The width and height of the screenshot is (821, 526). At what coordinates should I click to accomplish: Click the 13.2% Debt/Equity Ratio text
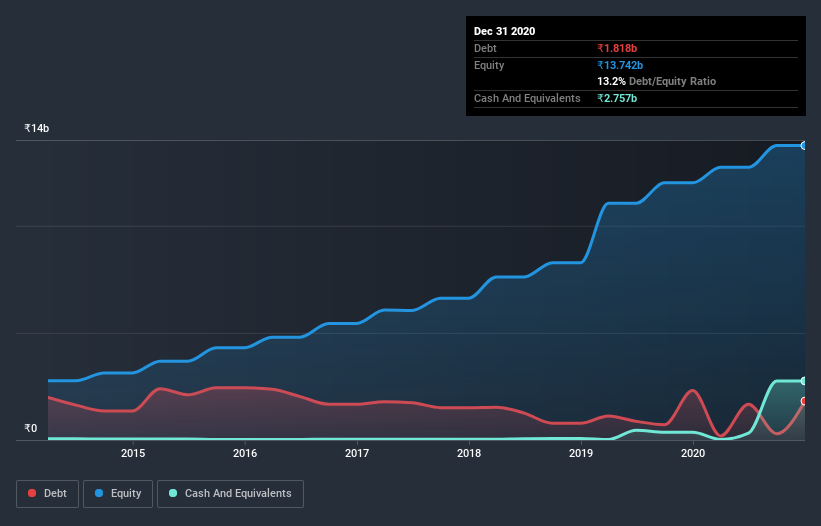pyautogui.click(x=657, y=82)
